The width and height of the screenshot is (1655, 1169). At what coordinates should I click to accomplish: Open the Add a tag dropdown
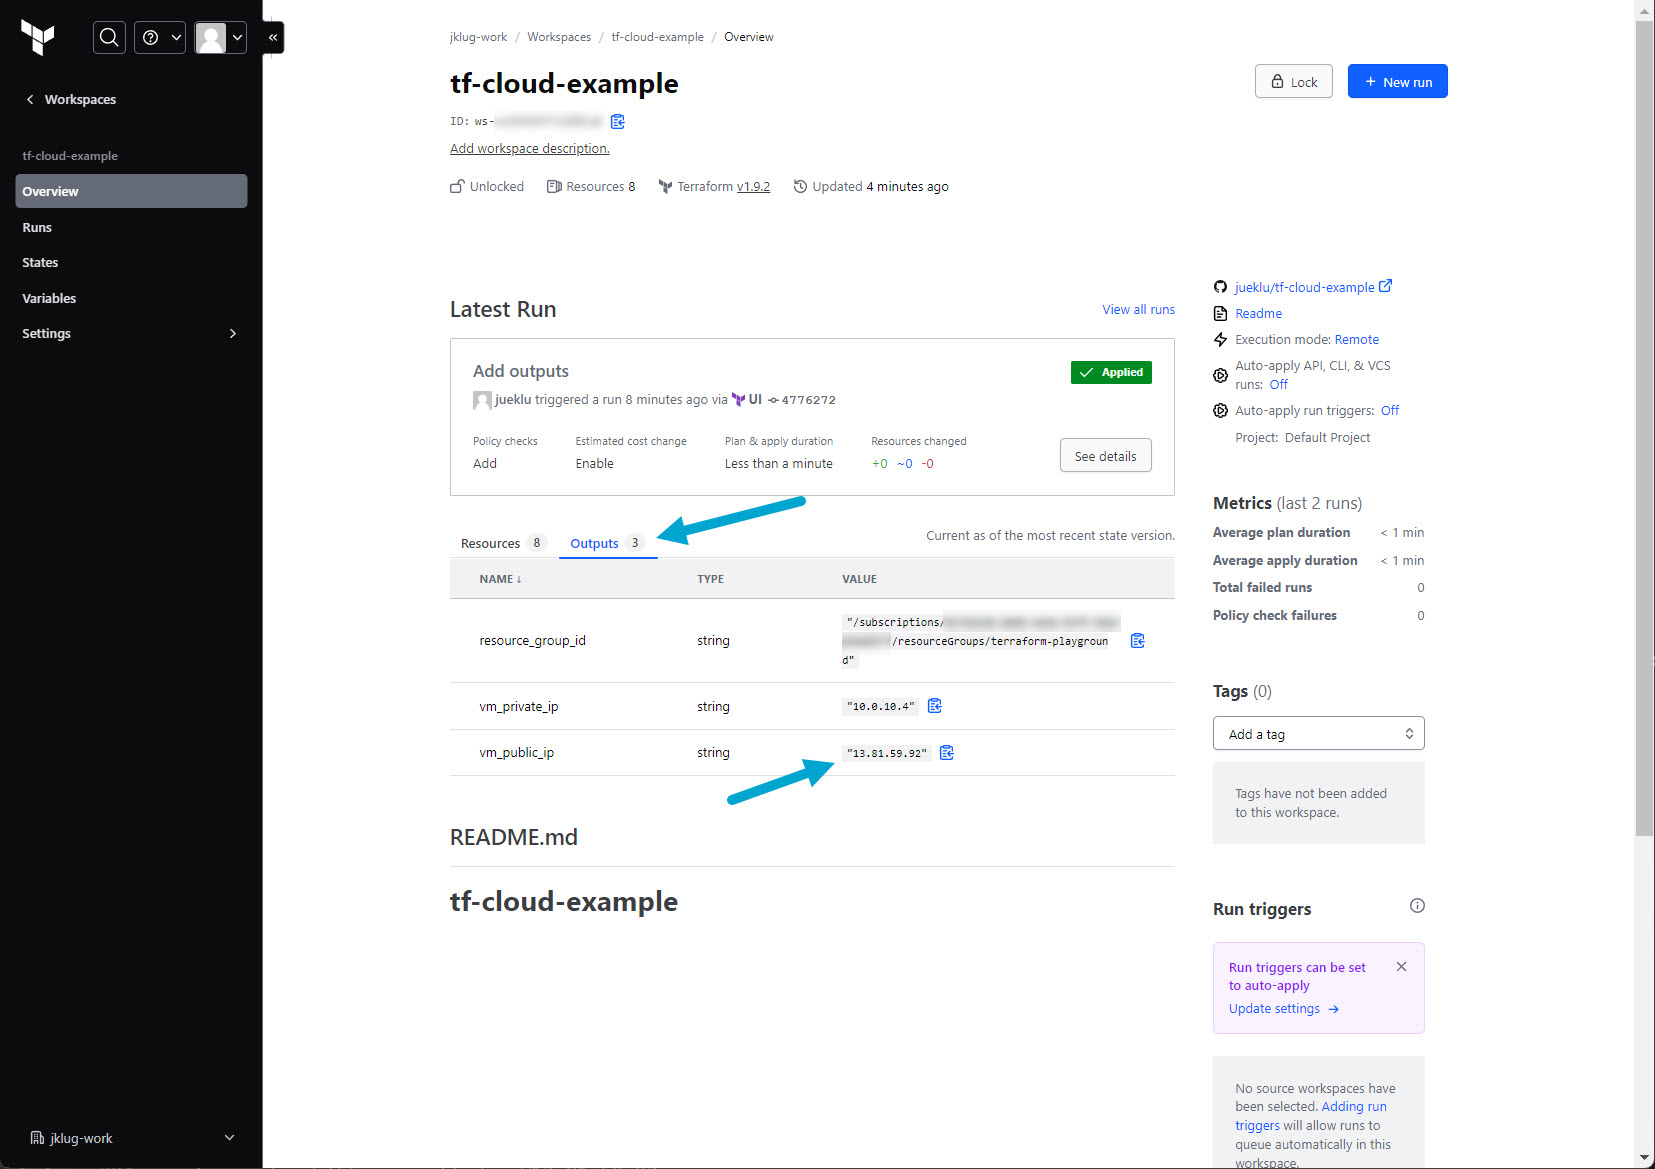(x=1318, y=734)
